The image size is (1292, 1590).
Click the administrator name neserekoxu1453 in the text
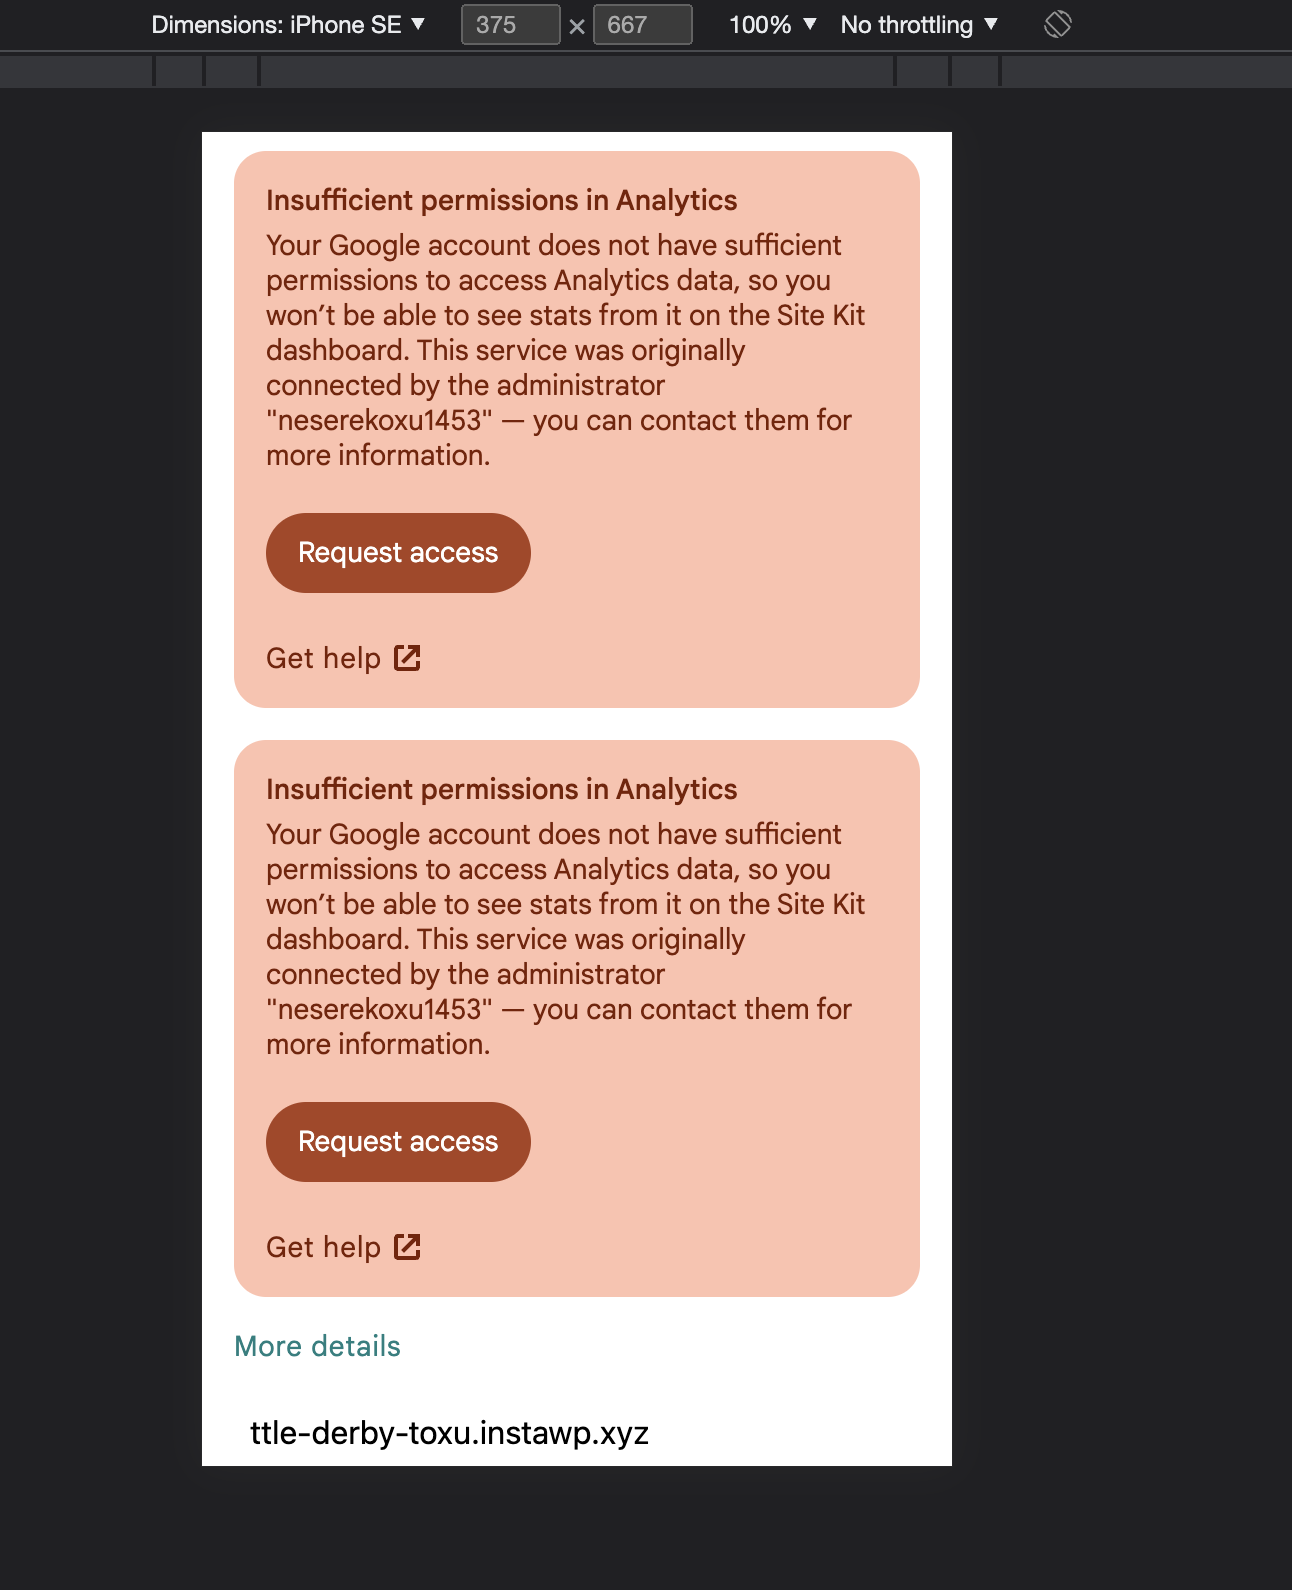pyautogui.click(x=378, y=420)
